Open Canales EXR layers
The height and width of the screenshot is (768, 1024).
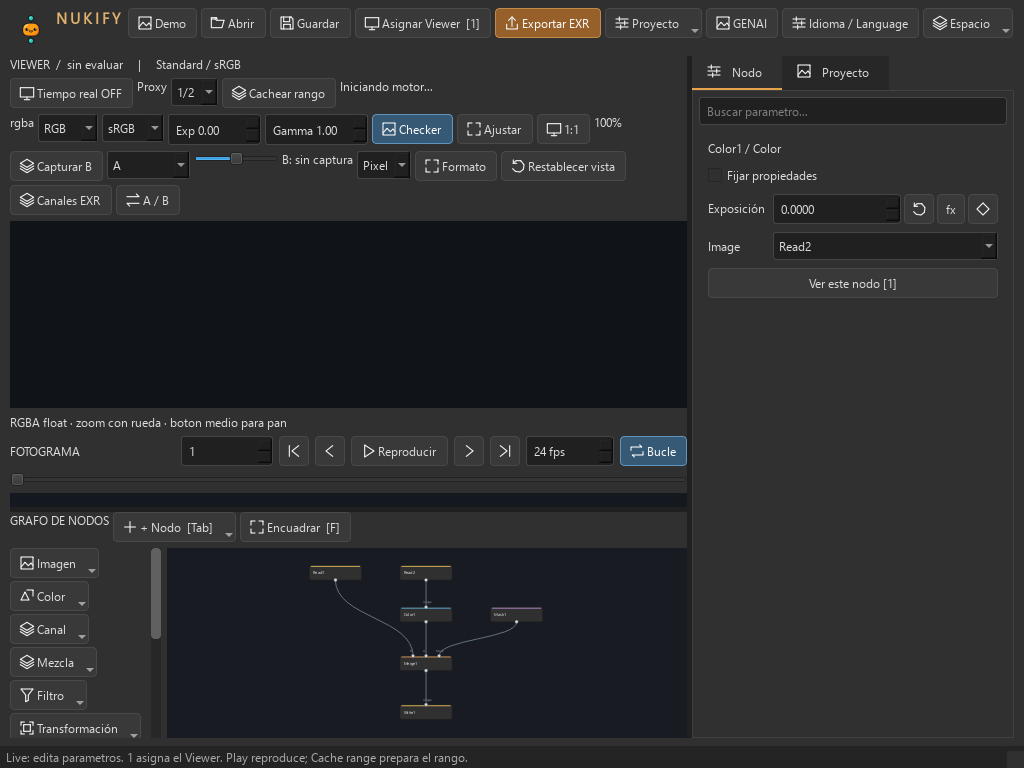[61, 200]
